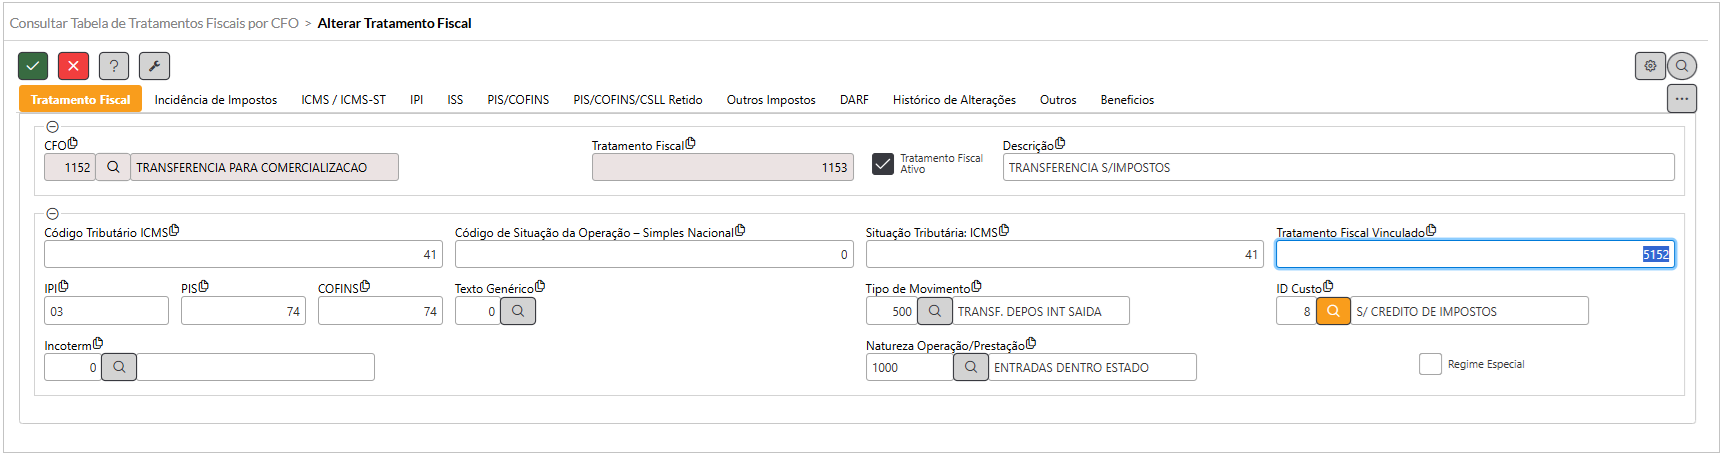Switch to the ICMS / ICMS-ST tab
1722x456 pixels.
343,100
